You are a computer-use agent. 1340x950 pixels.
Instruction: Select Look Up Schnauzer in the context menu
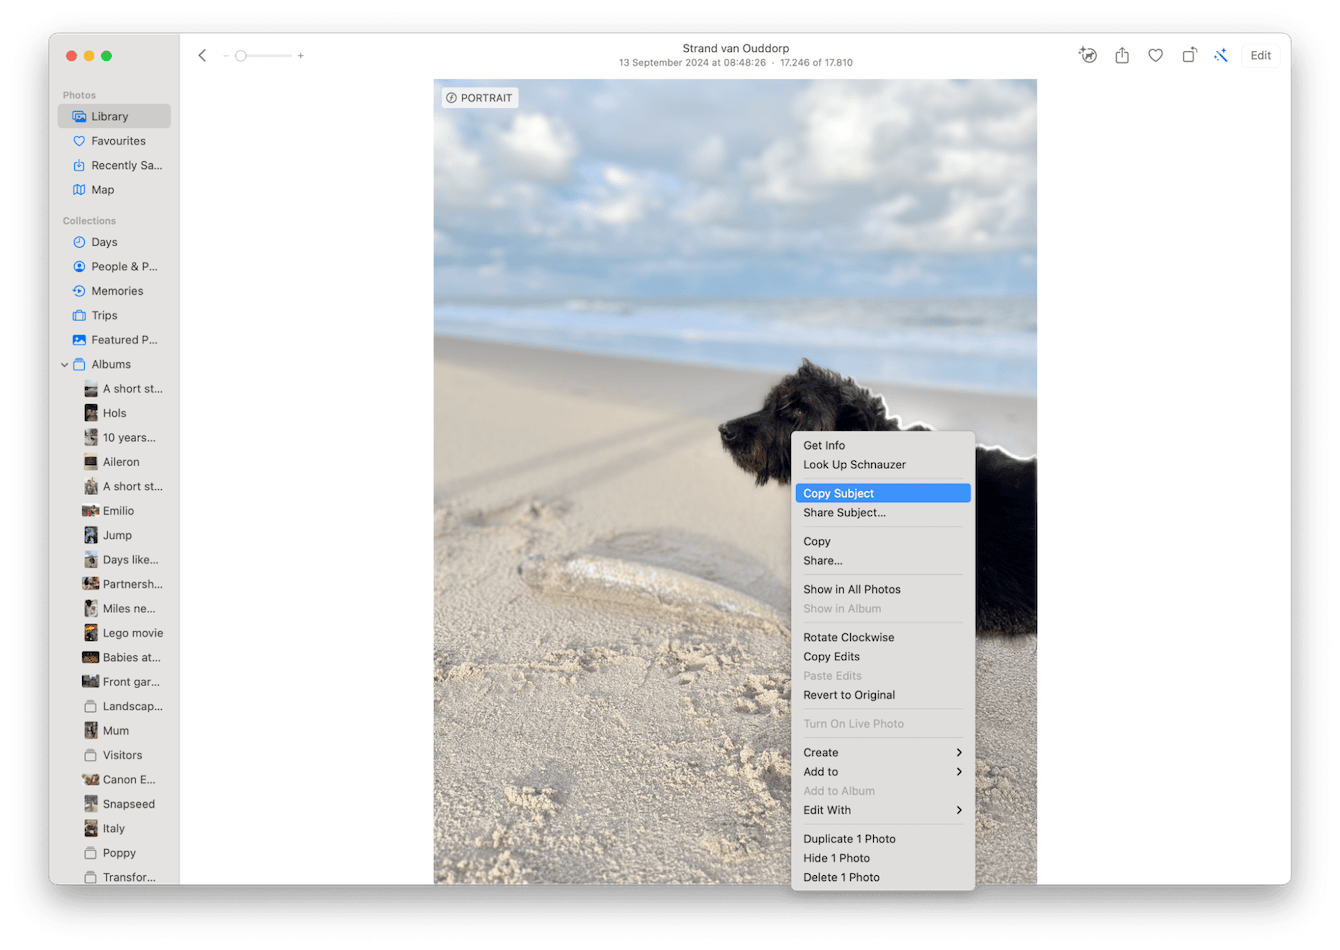click(854, 464)
